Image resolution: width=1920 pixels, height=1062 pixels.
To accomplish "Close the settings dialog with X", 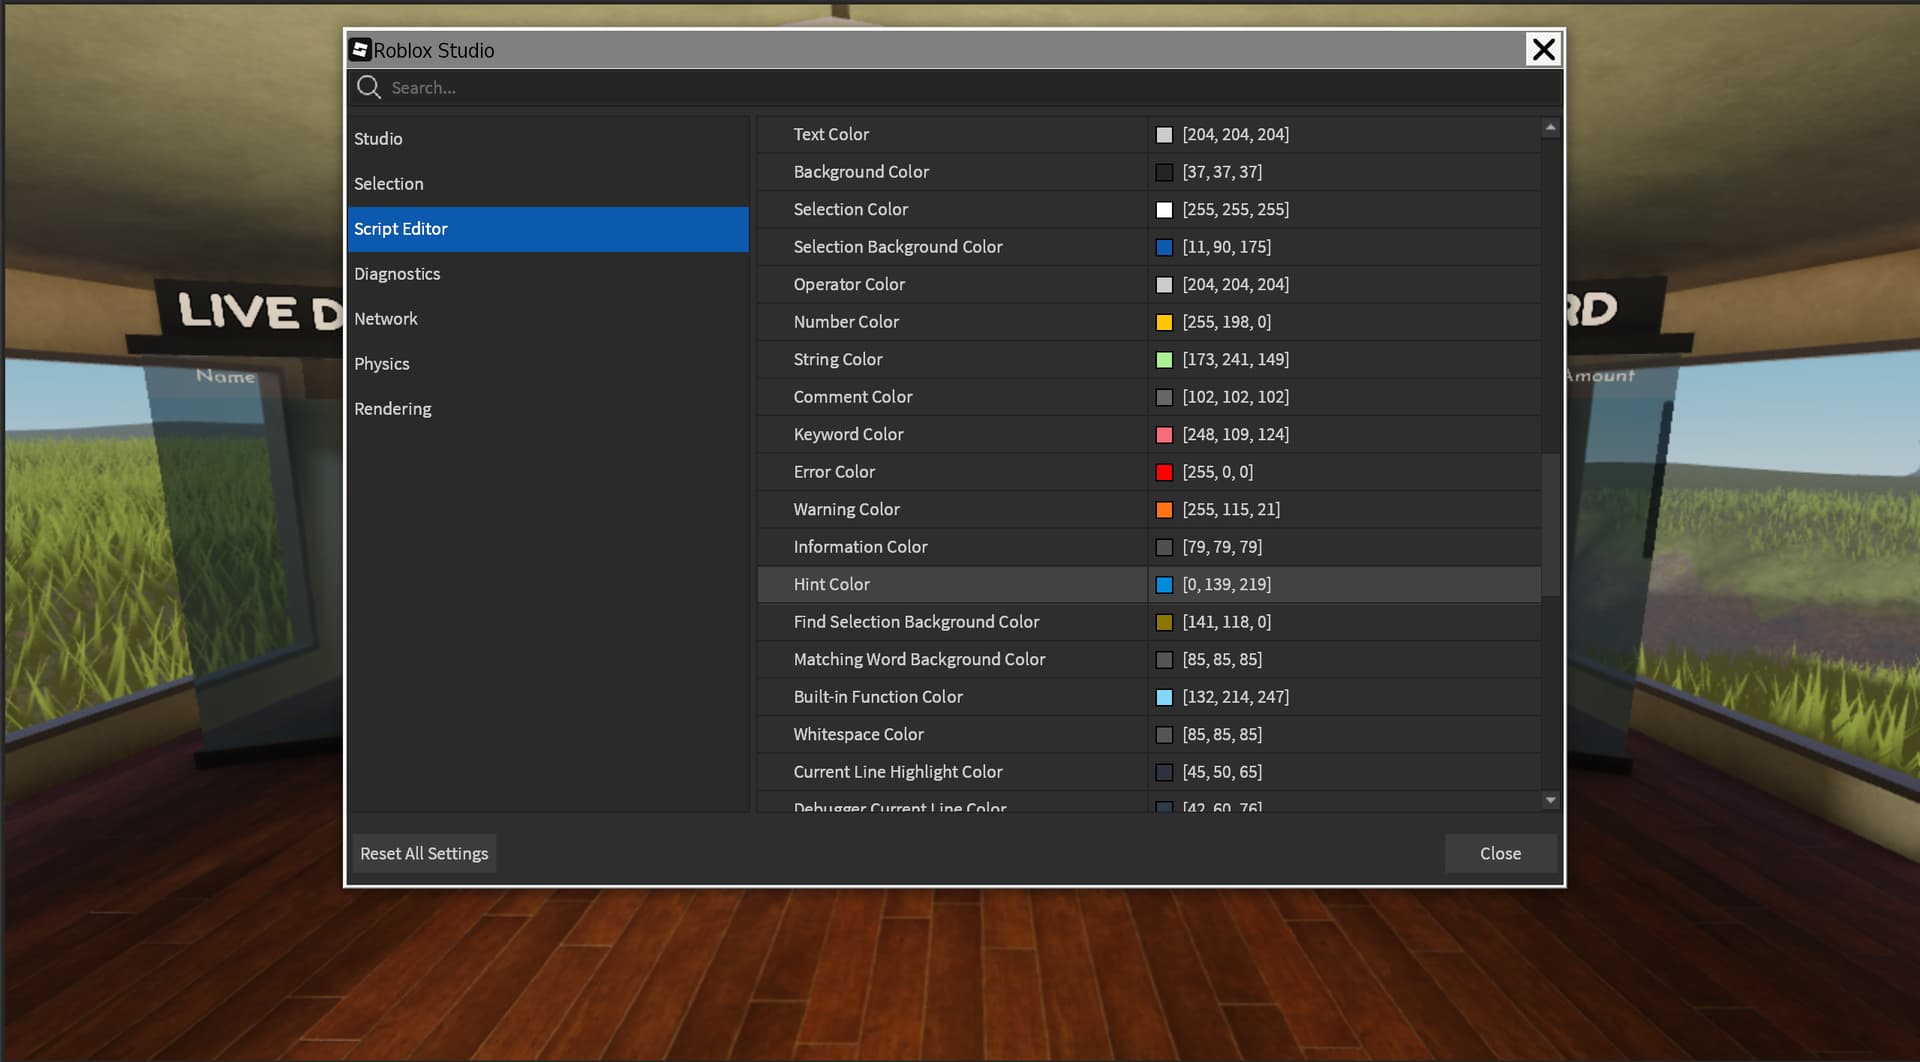I will tap(1543, 49).
